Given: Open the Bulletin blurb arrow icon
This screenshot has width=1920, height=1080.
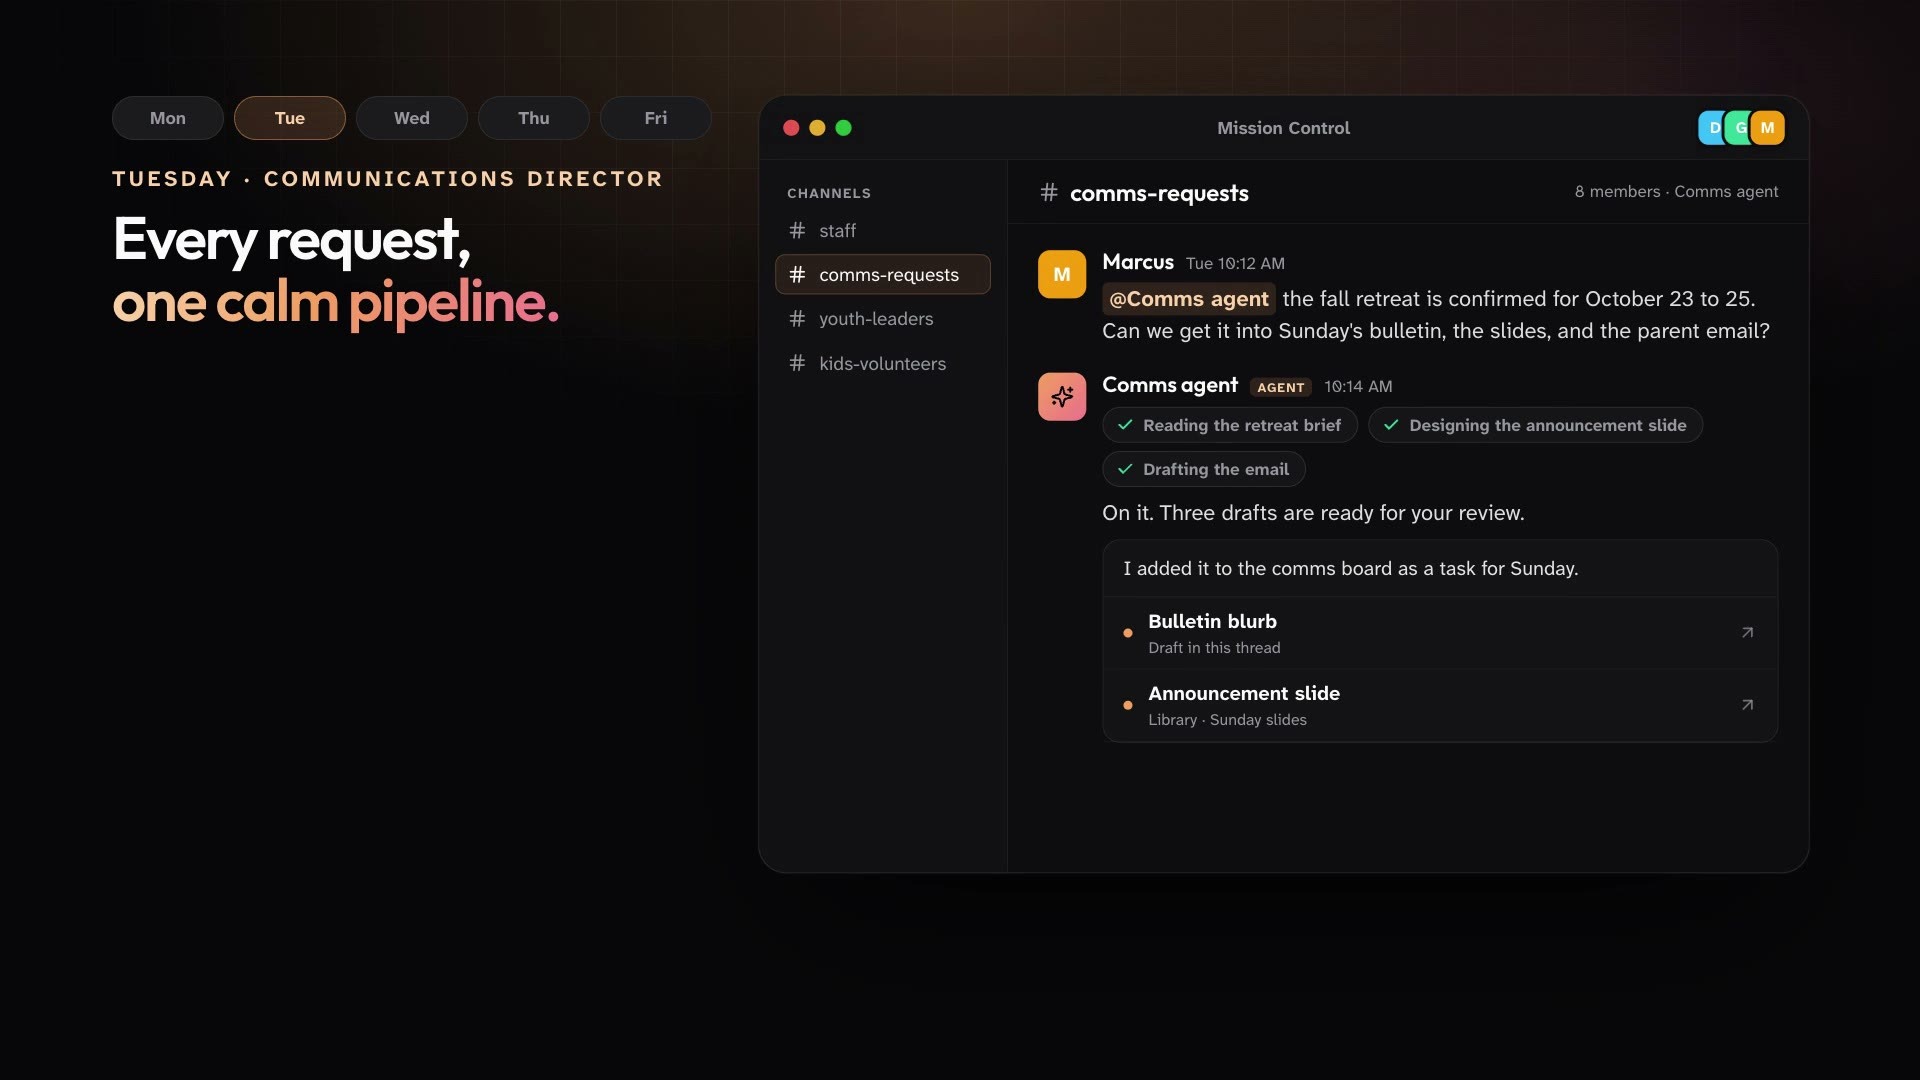Looking at the screenshot, I should [x=1747, y=633].
